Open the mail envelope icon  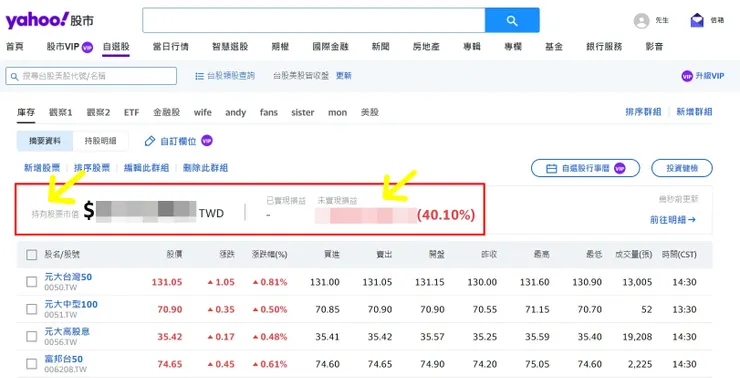click(697, 20)
